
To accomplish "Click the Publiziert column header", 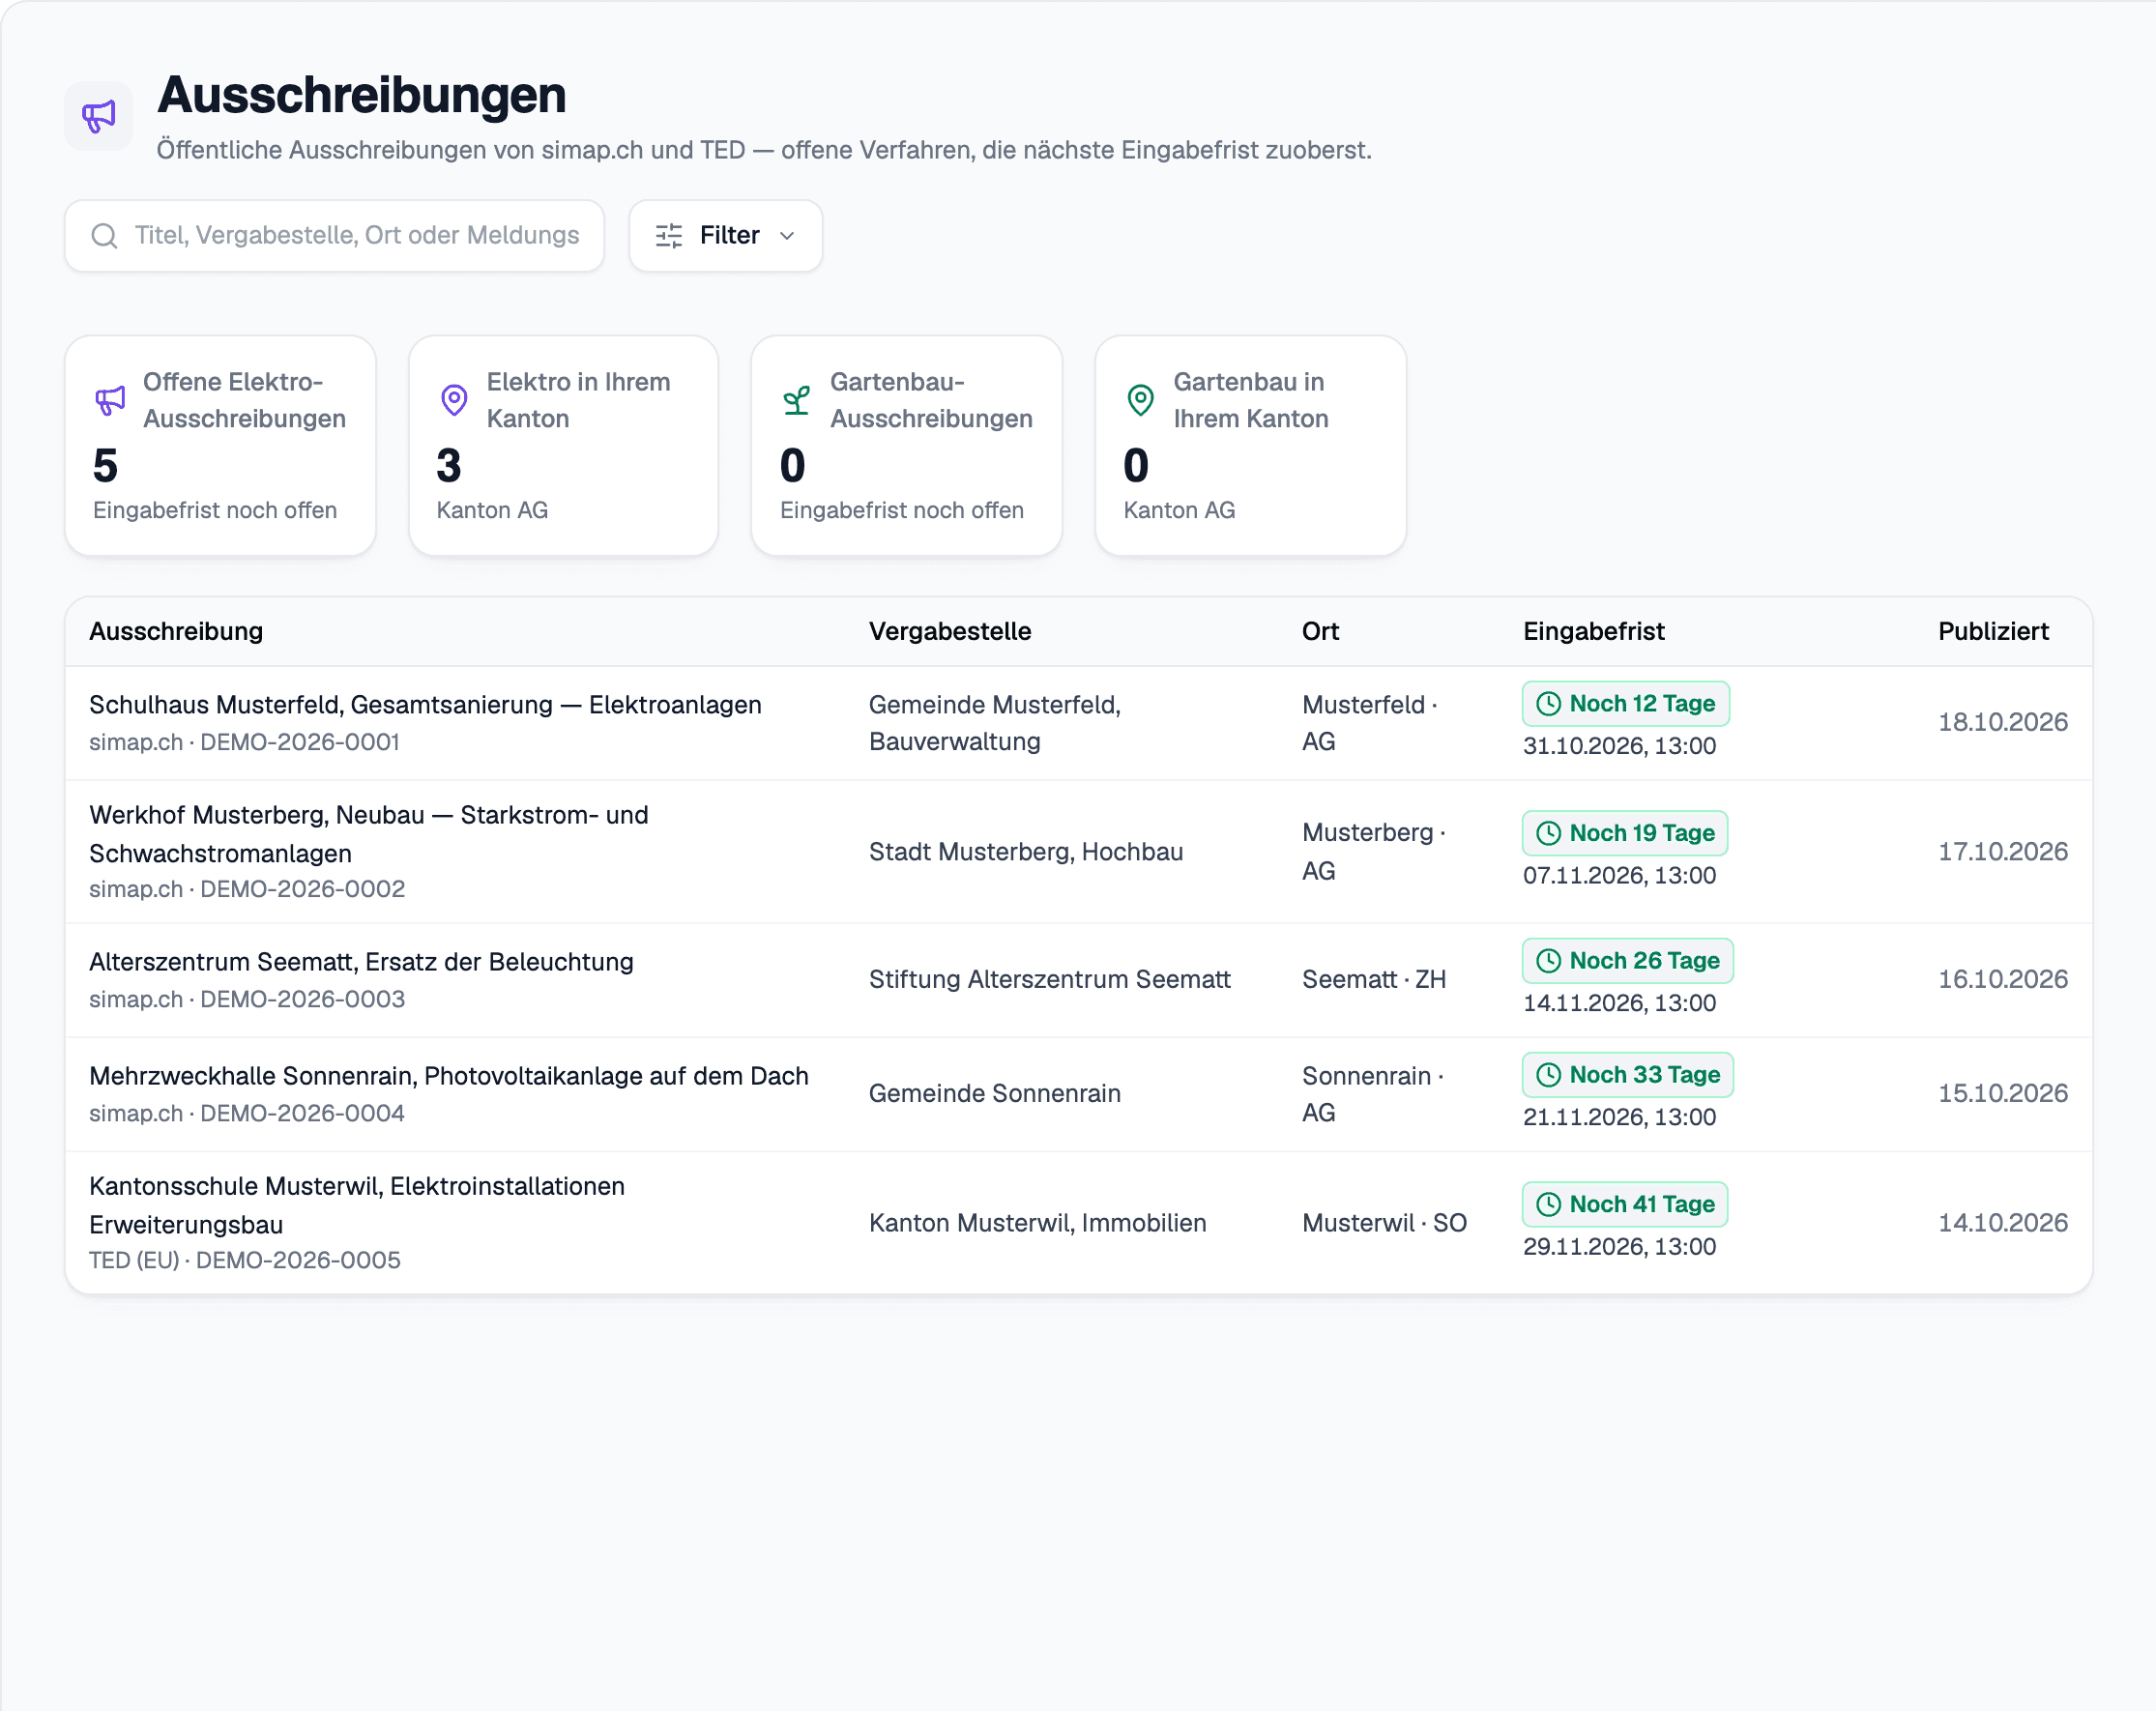I will tap(1993, 632).
